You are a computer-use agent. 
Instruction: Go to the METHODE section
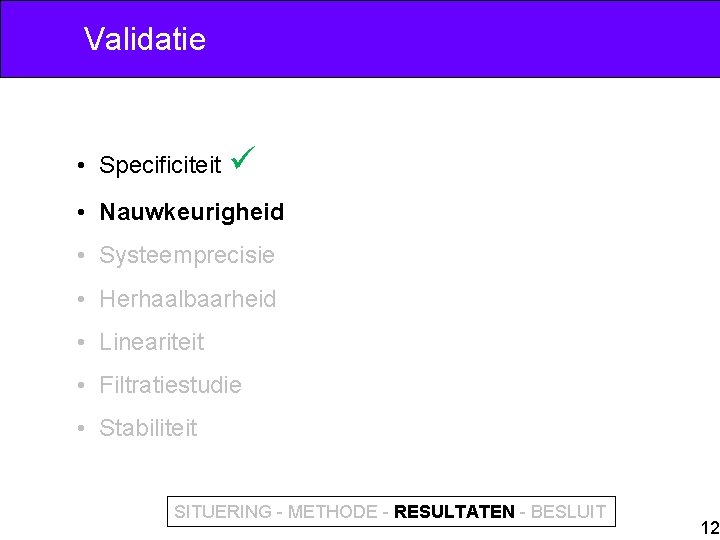click(x=332, y=512)
